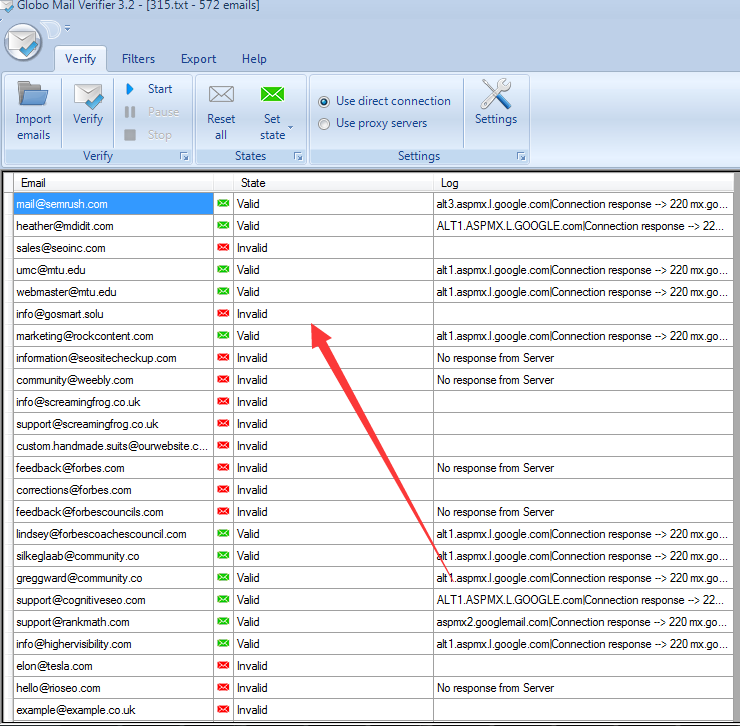Open the Export ribbon tab
This screenshot has width=740, height=726.
(198, 59)
